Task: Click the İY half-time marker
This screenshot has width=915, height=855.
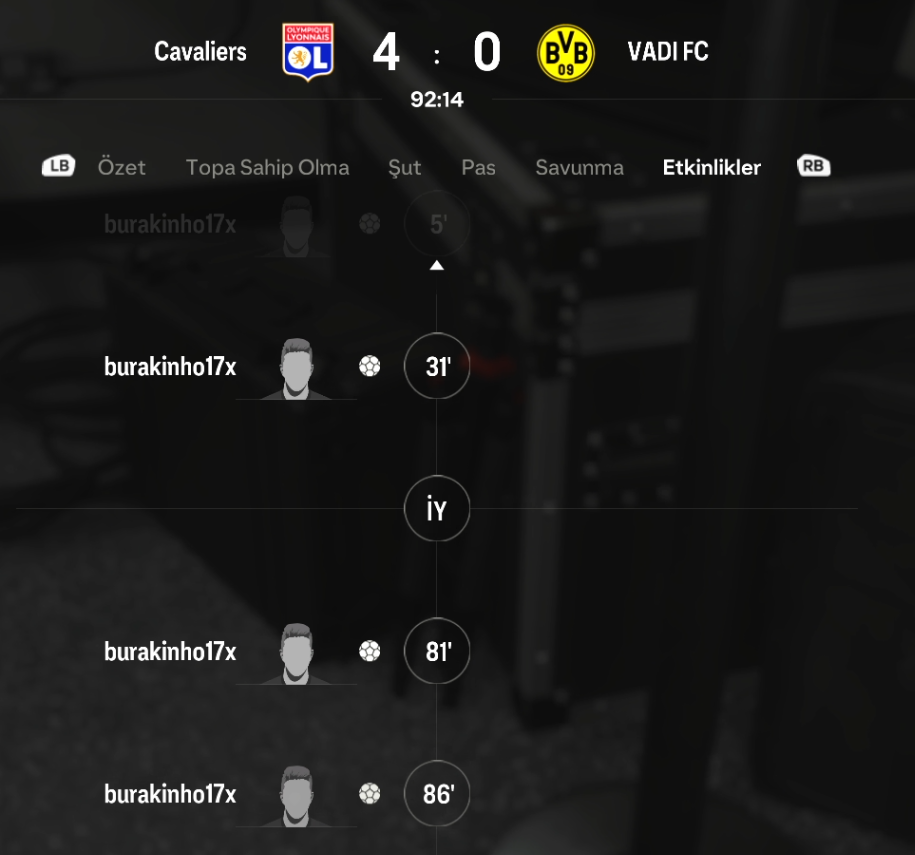Action: 437,508
